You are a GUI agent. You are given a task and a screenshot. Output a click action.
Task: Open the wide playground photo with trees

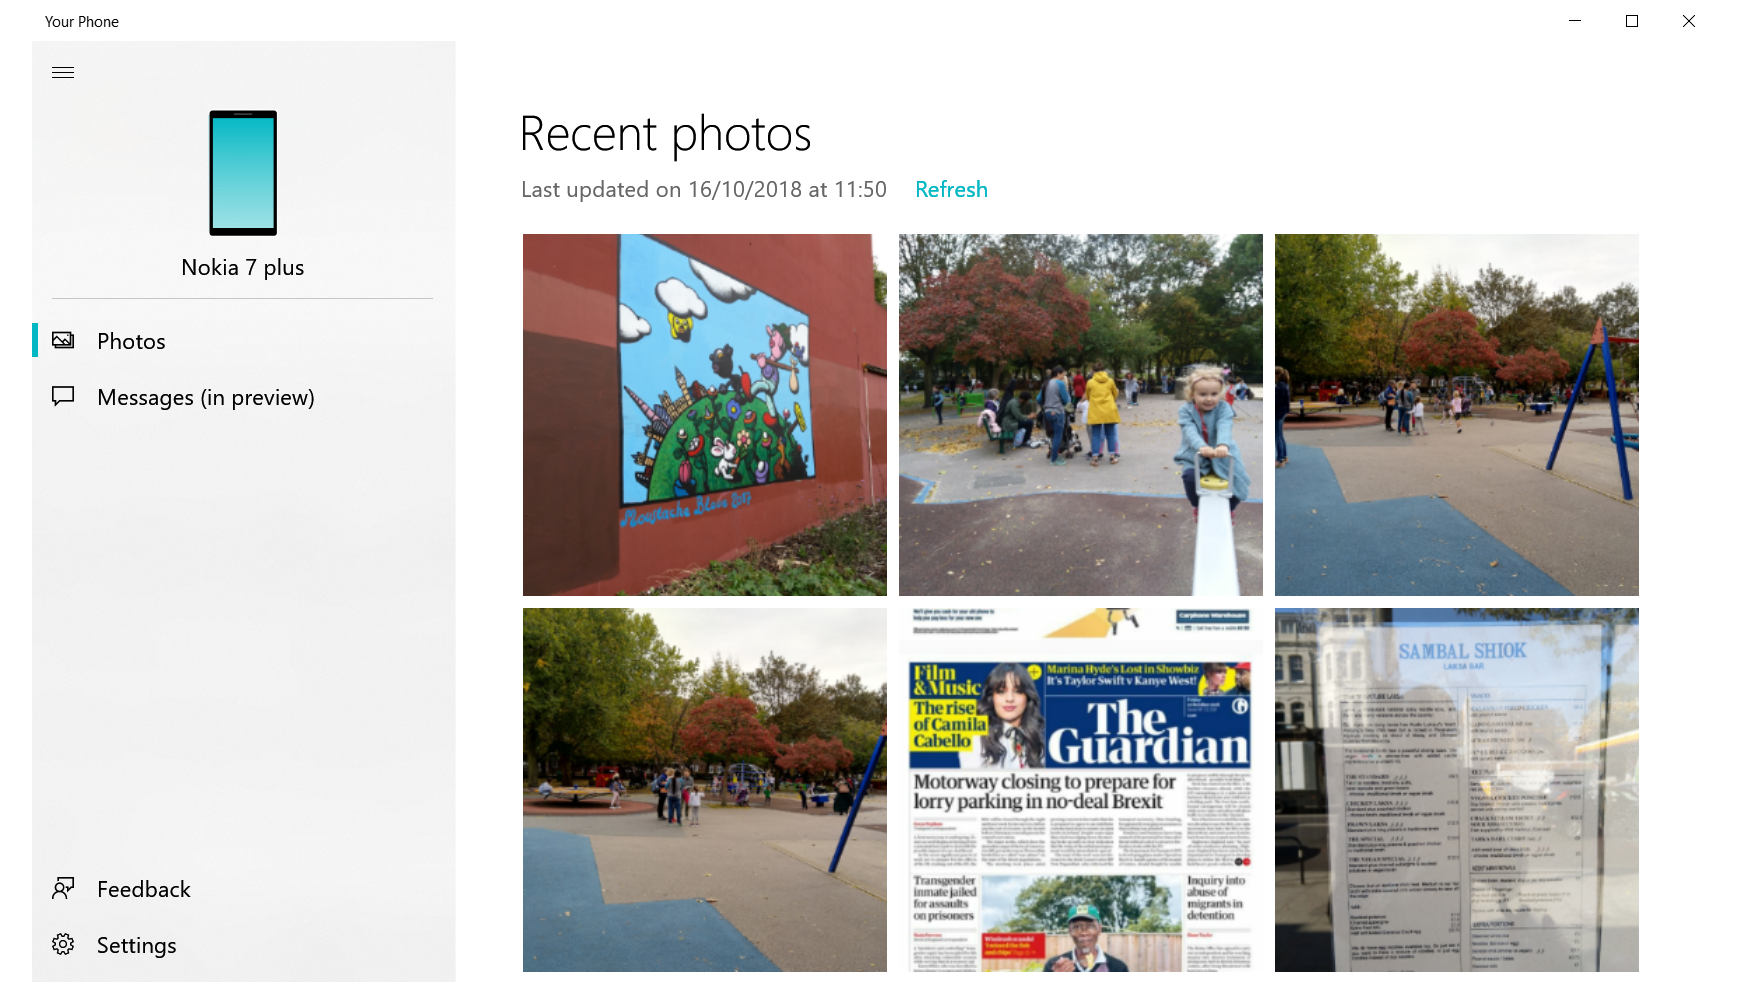[x=705, y=790]
